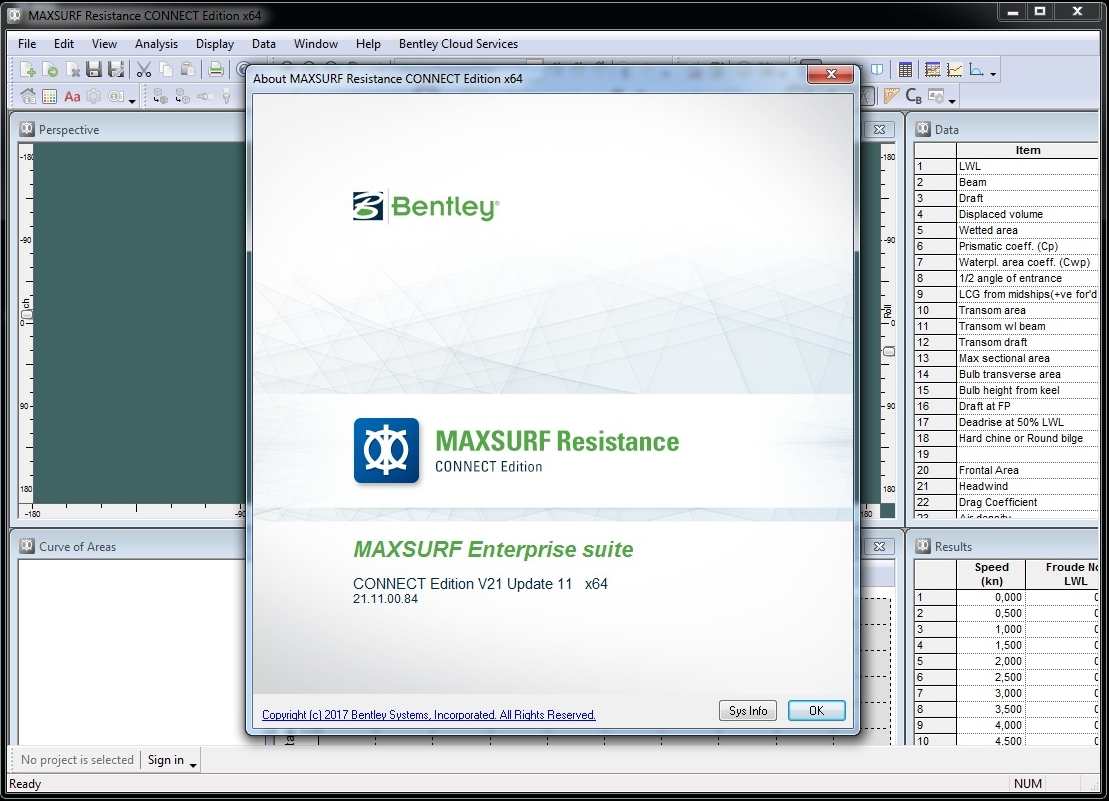Click the info card icon beside the gear
The height and width of the screenshot is (801, 1109).
tap(116, 96)
